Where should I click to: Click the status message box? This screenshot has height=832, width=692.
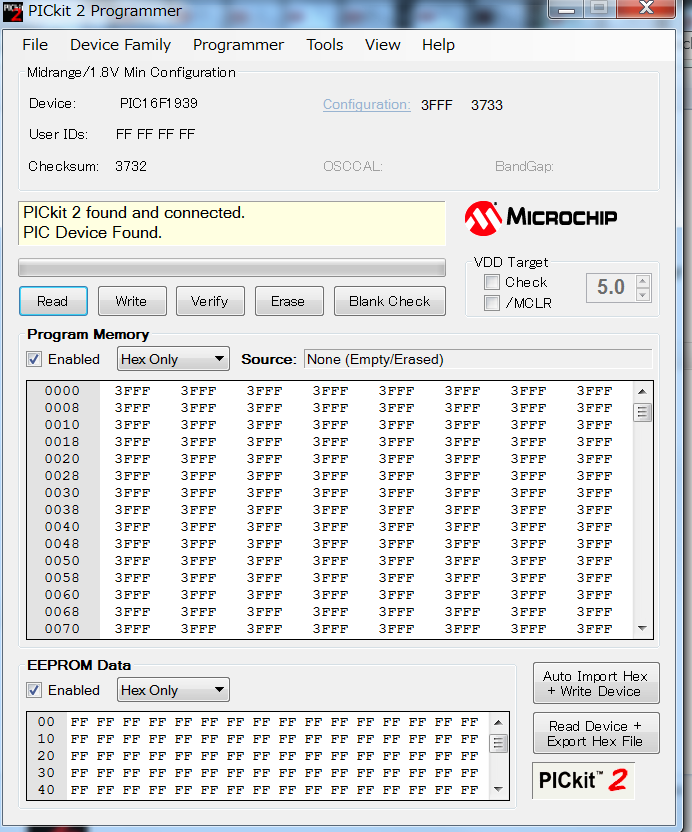(x=232, y=223)
